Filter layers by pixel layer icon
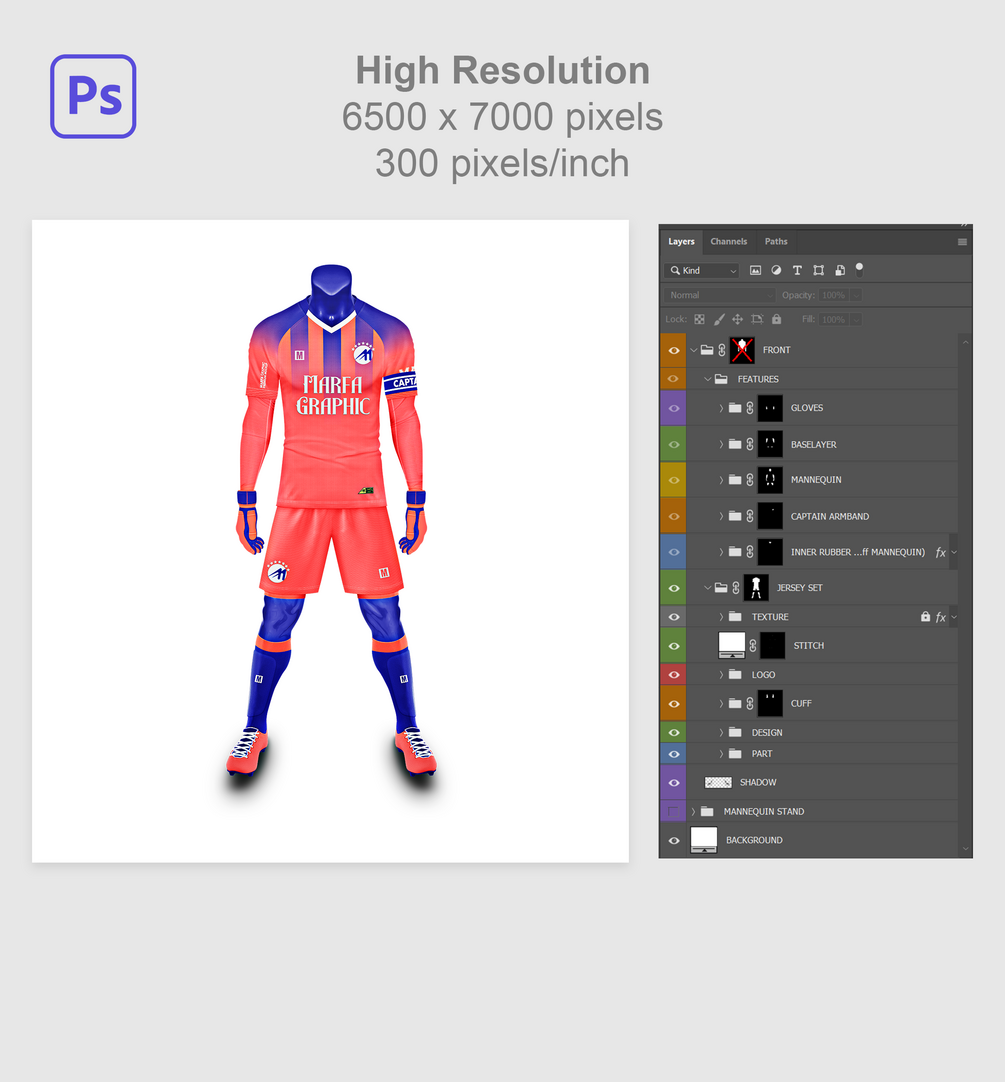The height and width of the screenshot is (1082, 1005). coord(755,270)
